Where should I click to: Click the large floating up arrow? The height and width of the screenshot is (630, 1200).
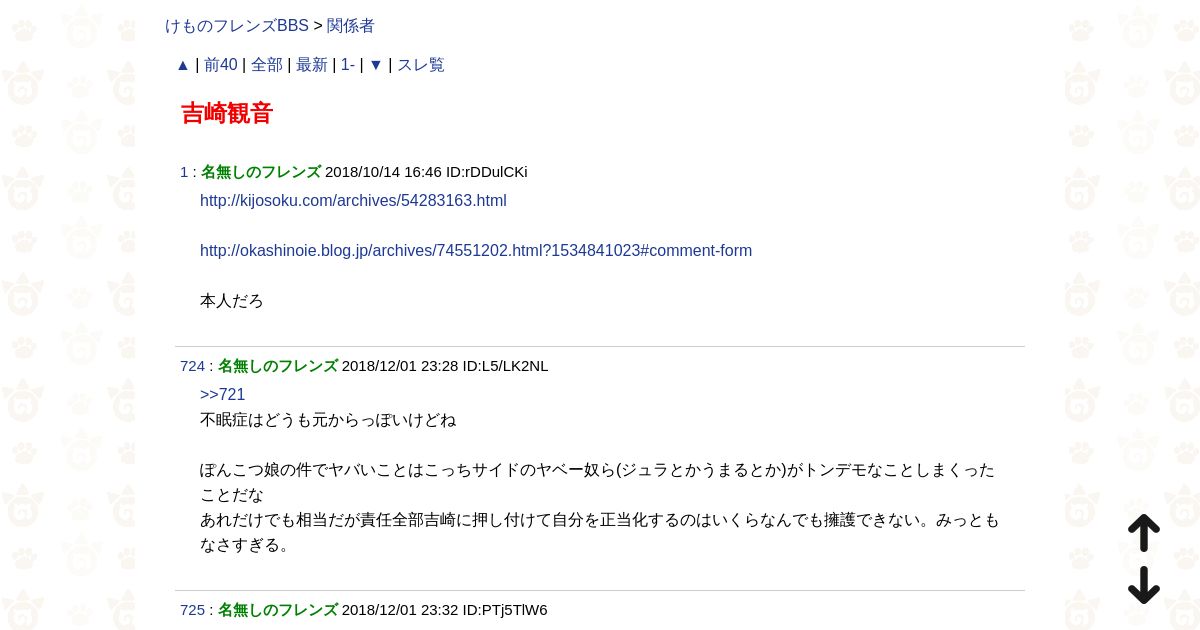point(1144,533)
